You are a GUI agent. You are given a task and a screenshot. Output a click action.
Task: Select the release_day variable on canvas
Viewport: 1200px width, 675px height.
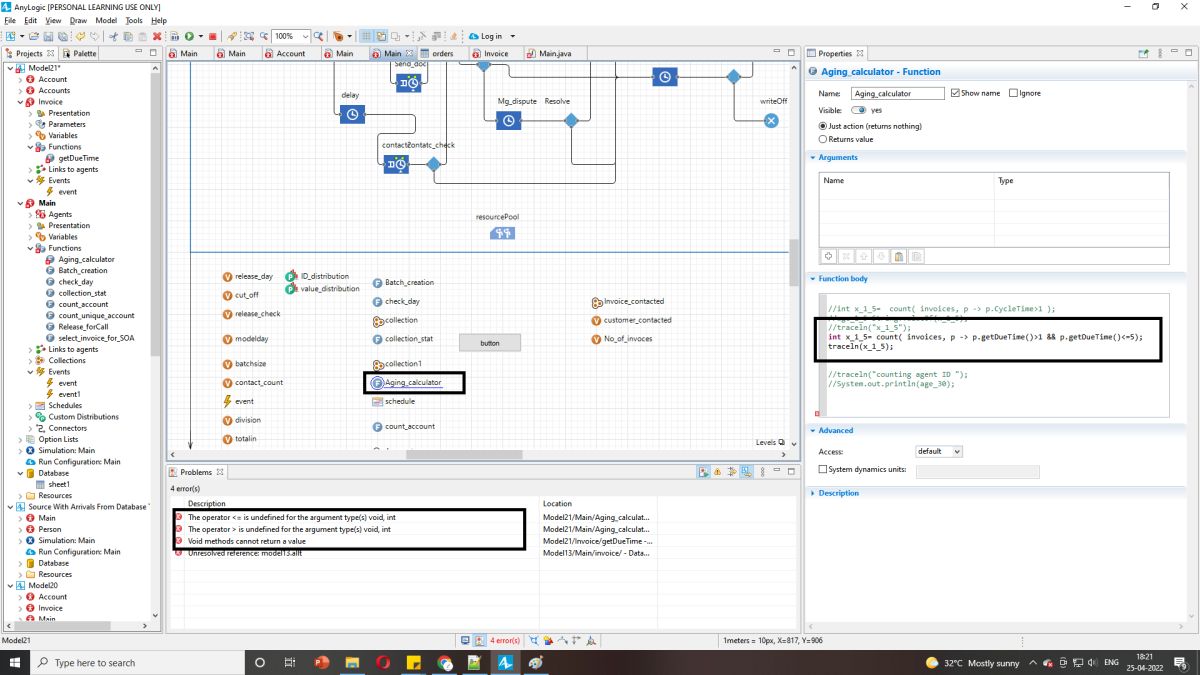(247, 276)
